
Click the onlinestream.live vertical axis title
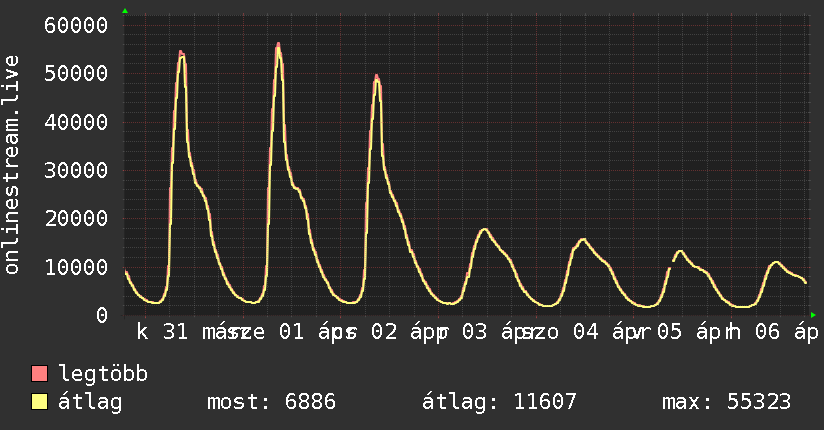pyautogui.click(x=11, y=165)
